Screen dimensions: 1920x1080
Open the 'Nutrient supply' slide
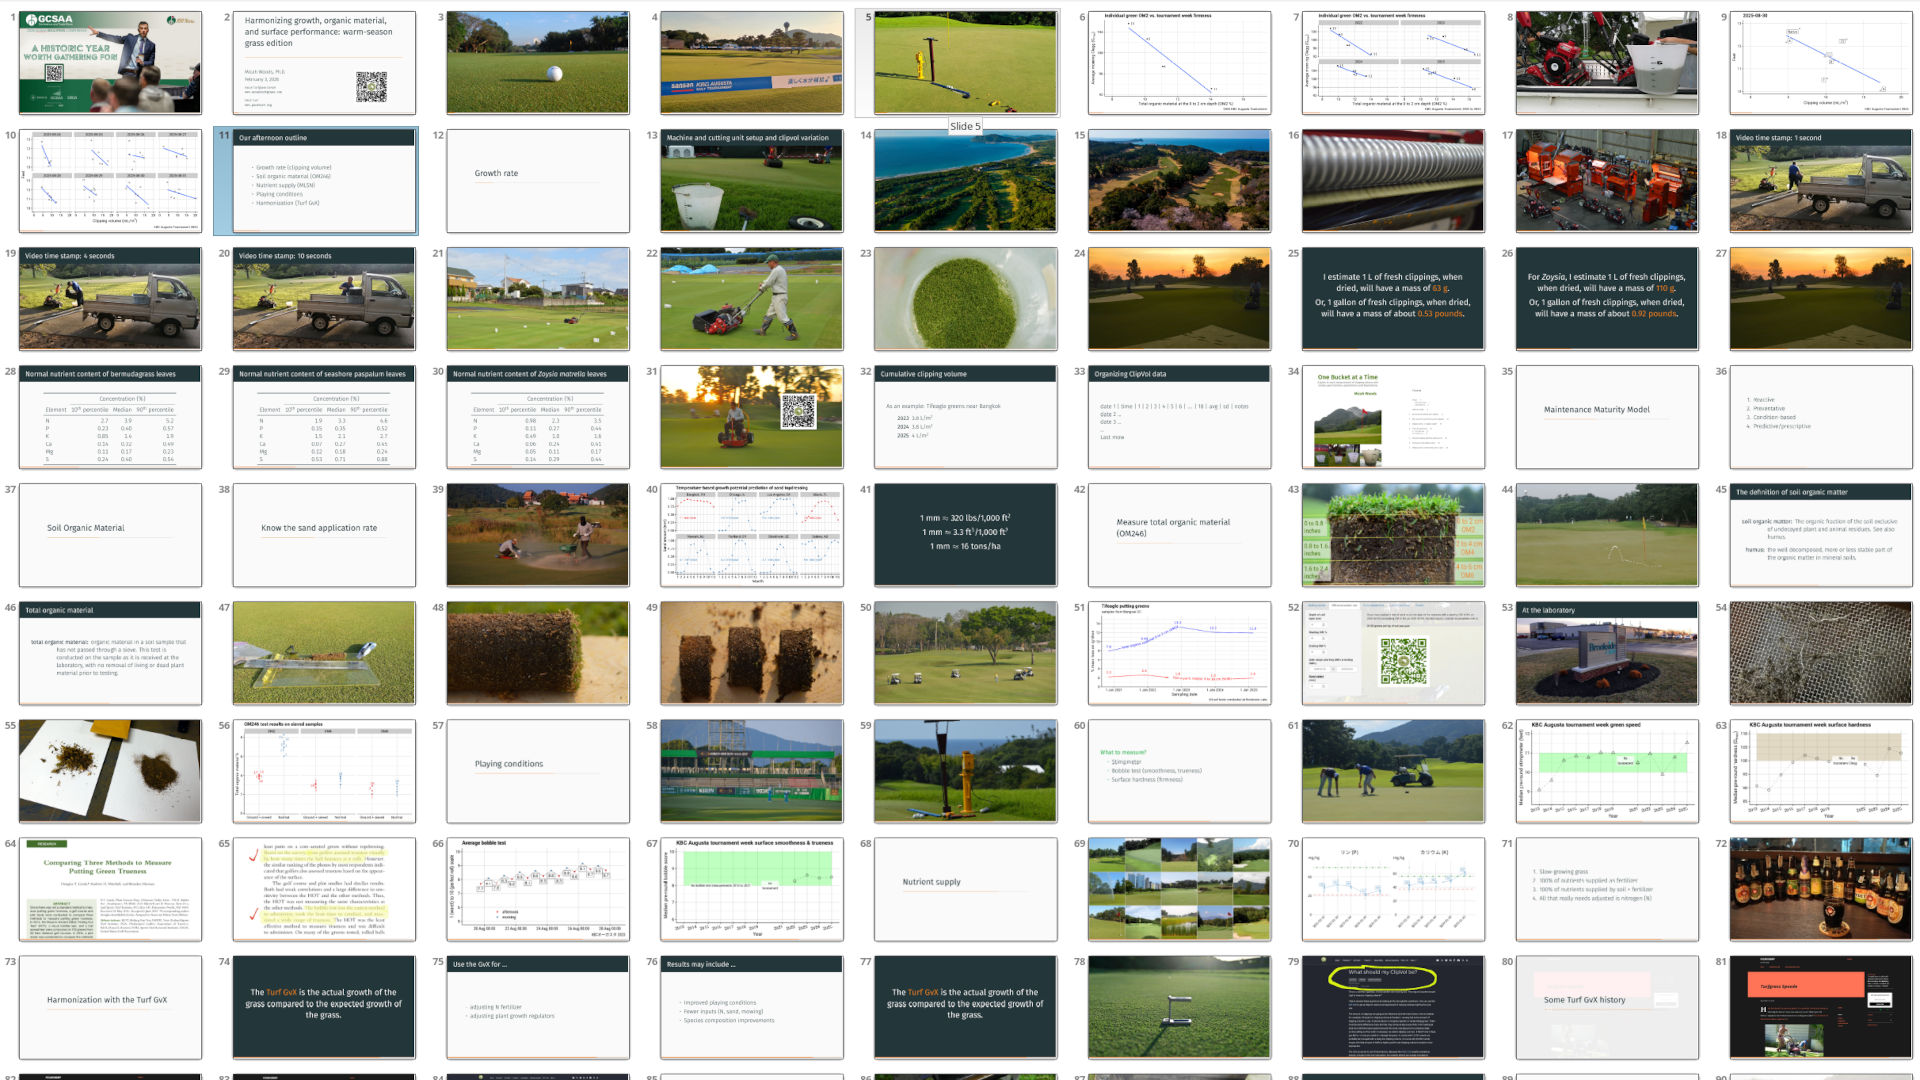pos(965,888)
